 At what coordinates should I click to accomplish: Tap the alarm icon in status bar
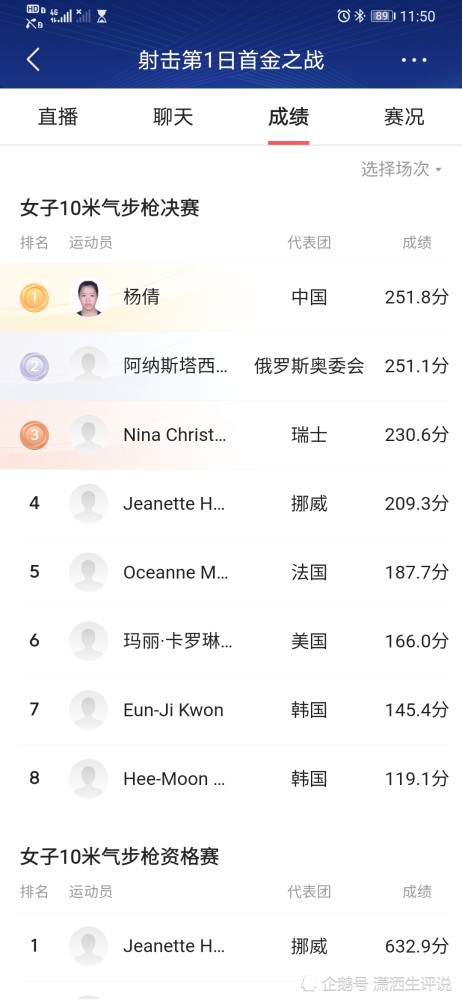(x=344, y=16)
